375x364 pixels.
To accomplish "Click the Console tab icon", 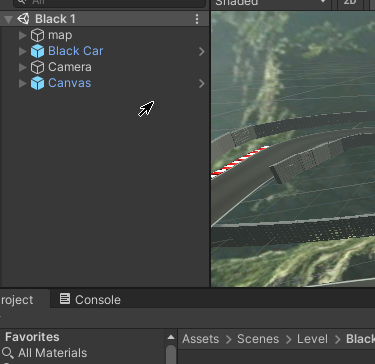I will tap(65, 299).
